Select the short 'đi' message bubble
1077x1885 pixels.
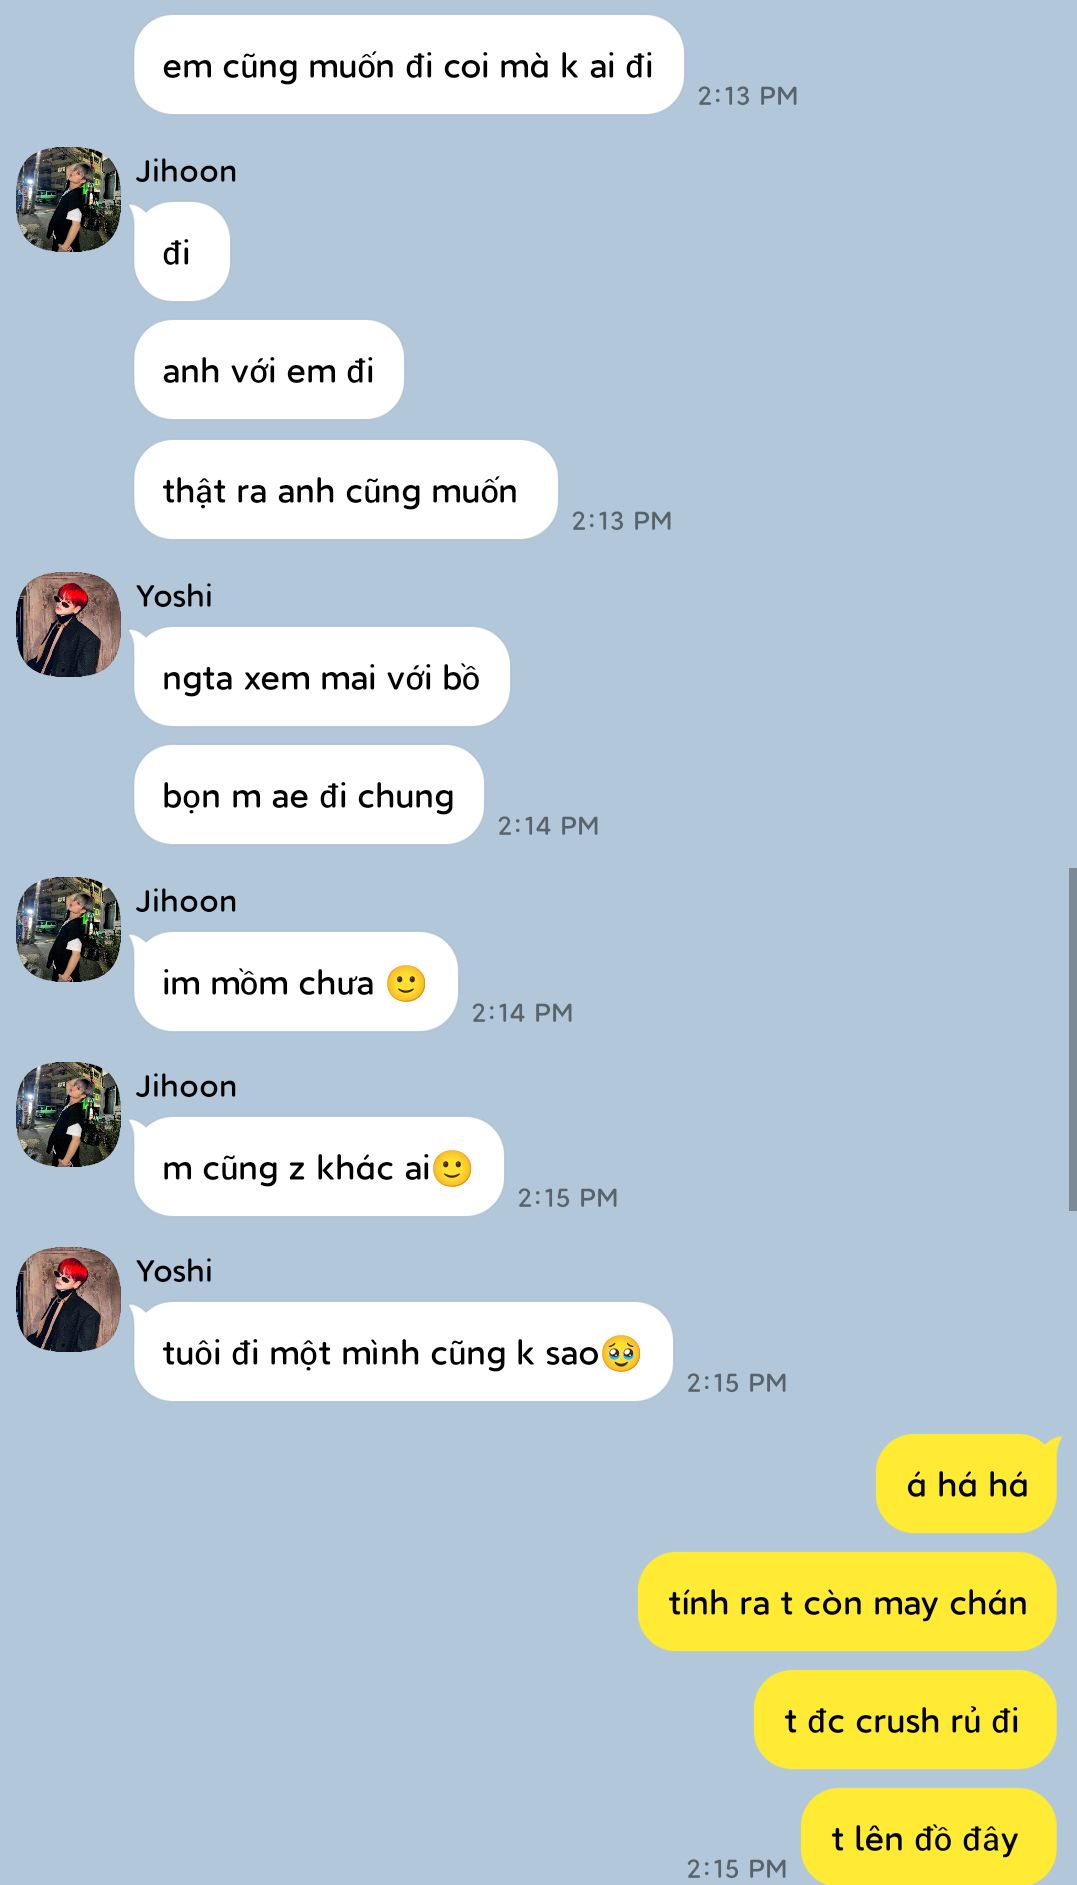(x=182, y=252)
